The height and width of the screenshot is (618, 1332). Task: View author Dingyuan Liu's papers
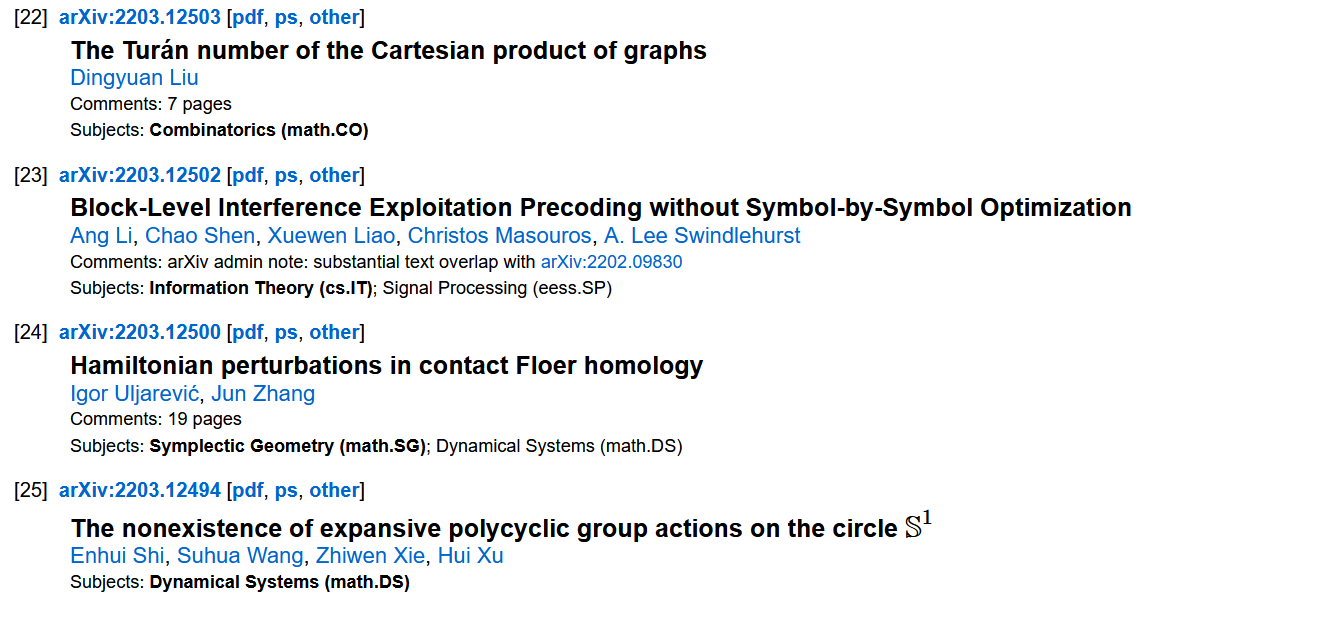pyautogui.click(x=134, y=78)
